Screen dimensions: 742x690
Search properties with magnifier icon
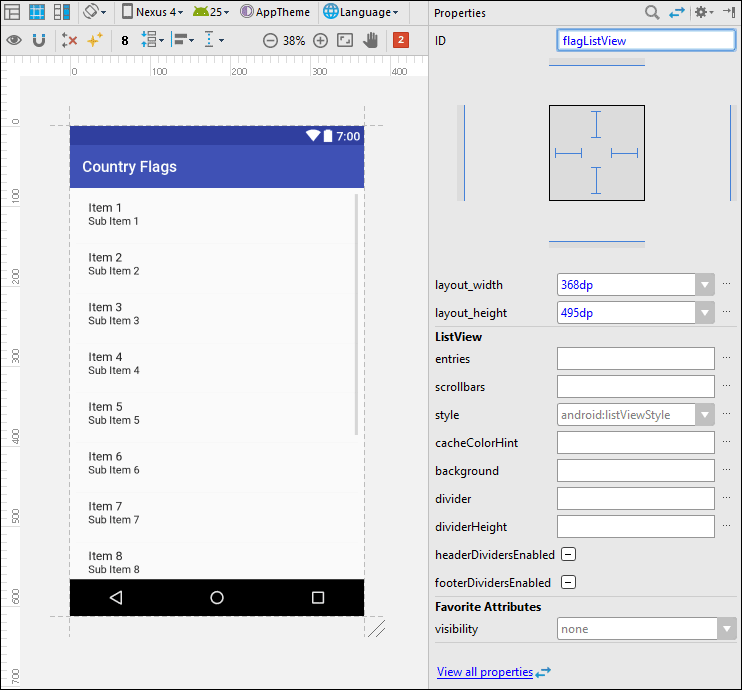coord(652,13)
